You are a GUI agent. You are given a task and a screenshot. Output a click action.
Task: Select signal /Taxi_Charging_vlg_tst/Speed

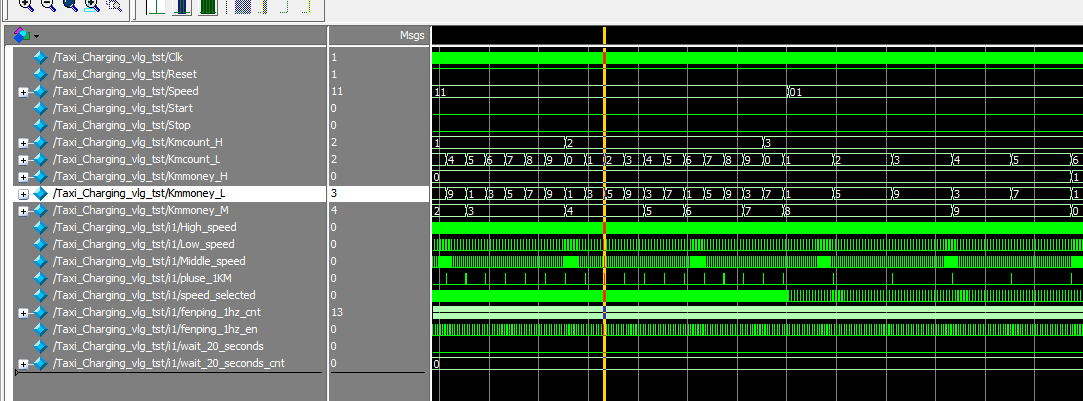[x=125, y=91]
